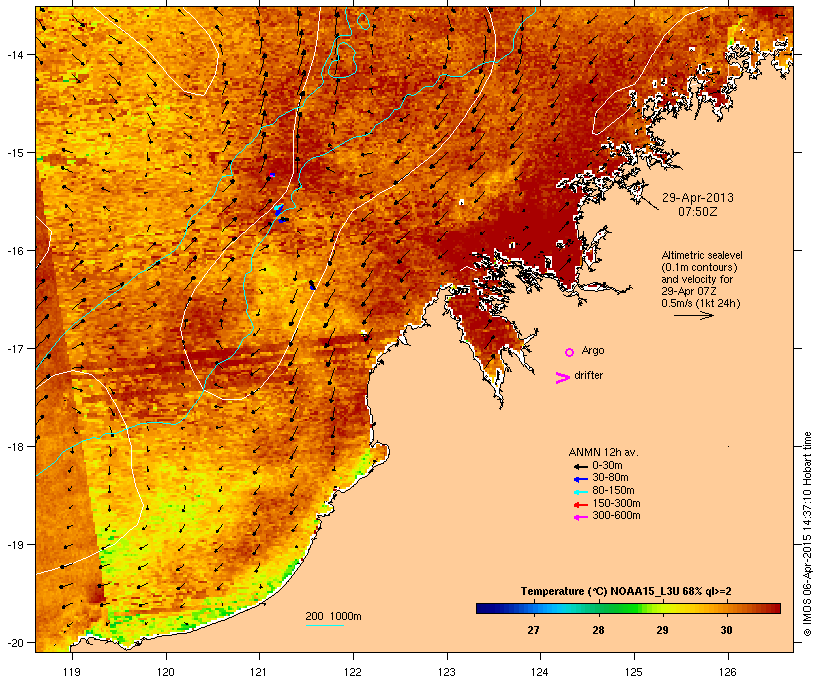Click the magenta 300-600m arrow in ANMN legend
The image size is (820, 680).
(x=580, y=517)
